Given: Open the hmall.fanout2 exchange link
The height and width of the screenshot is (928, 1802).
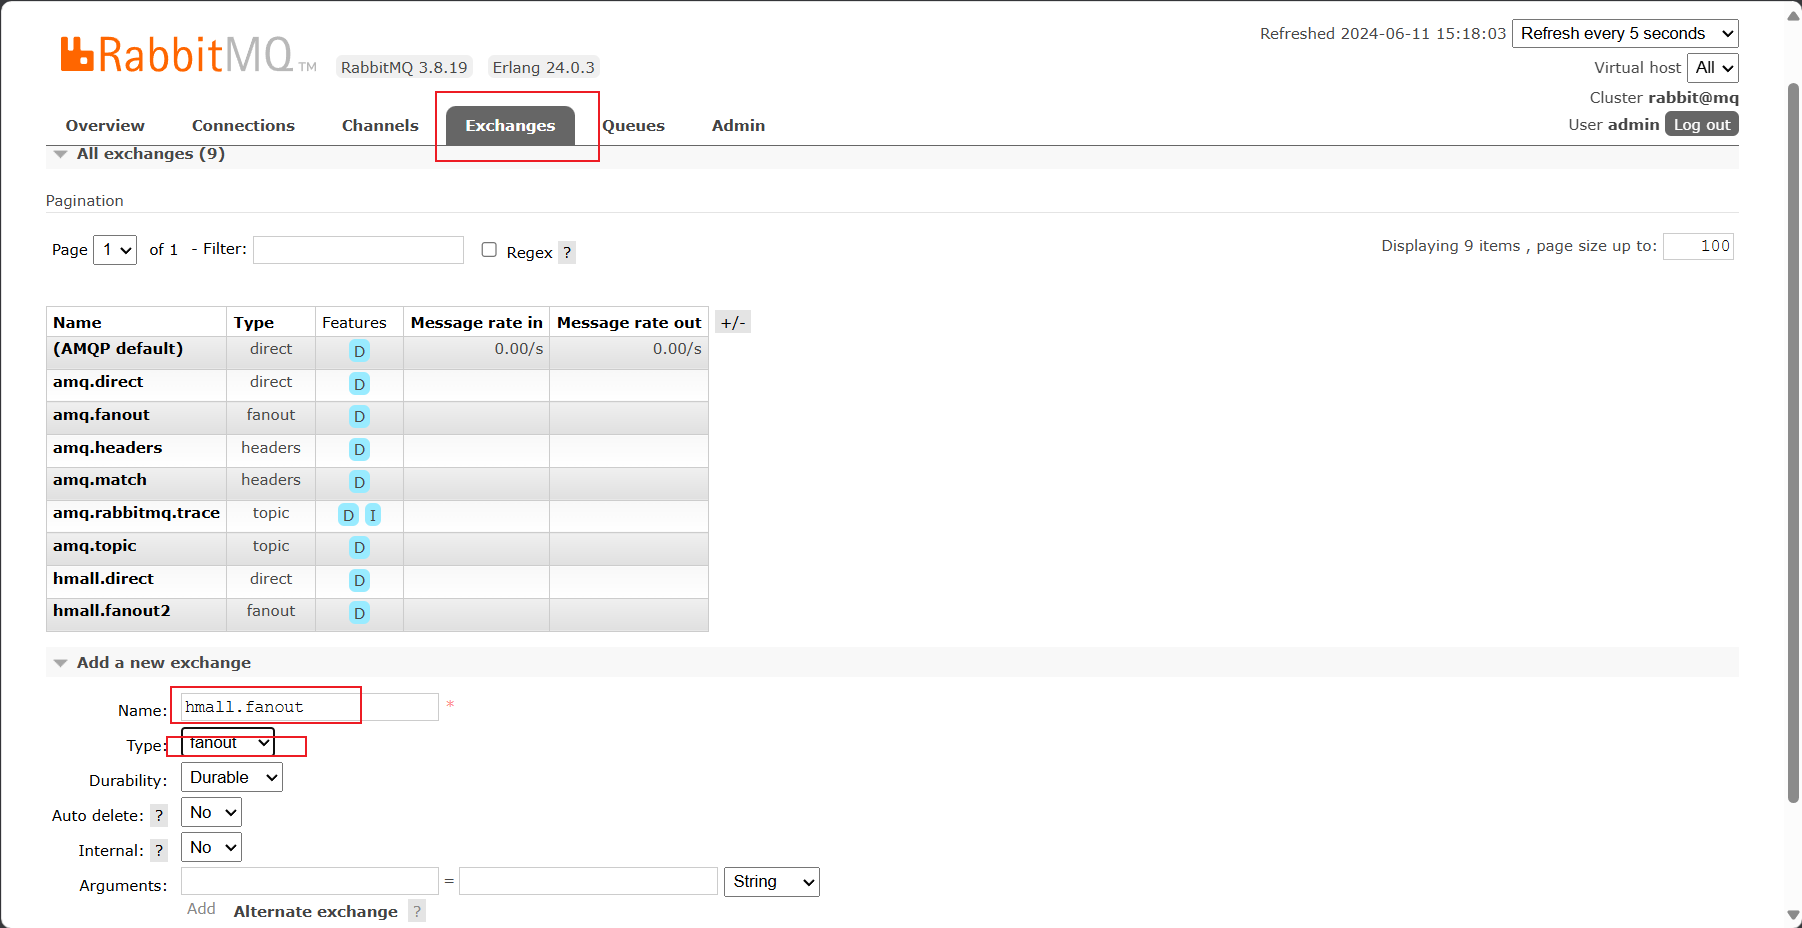Looking at the screenshot, I should tap(112, 611).
